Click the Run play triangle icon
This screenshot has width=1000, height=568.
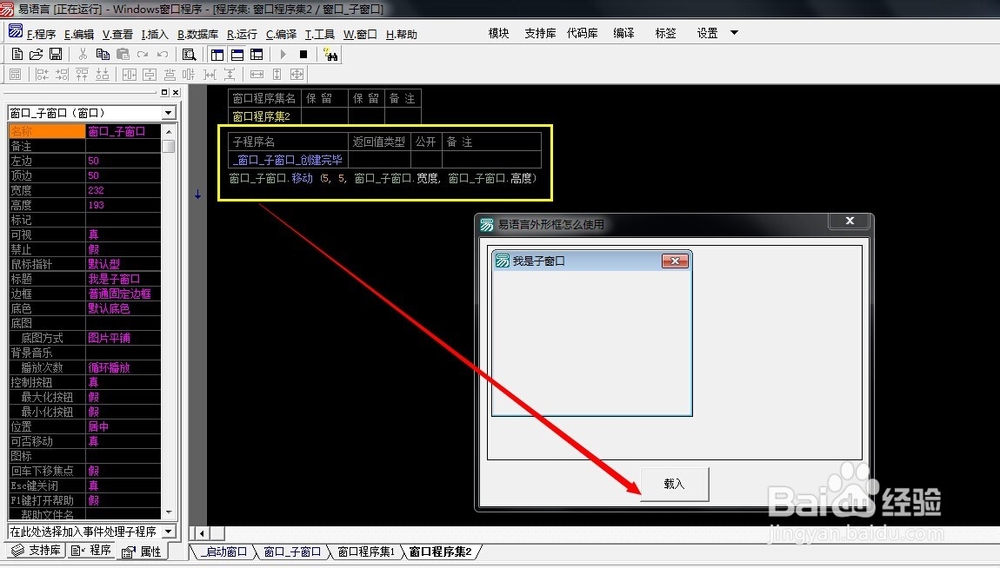click(283, 55)
